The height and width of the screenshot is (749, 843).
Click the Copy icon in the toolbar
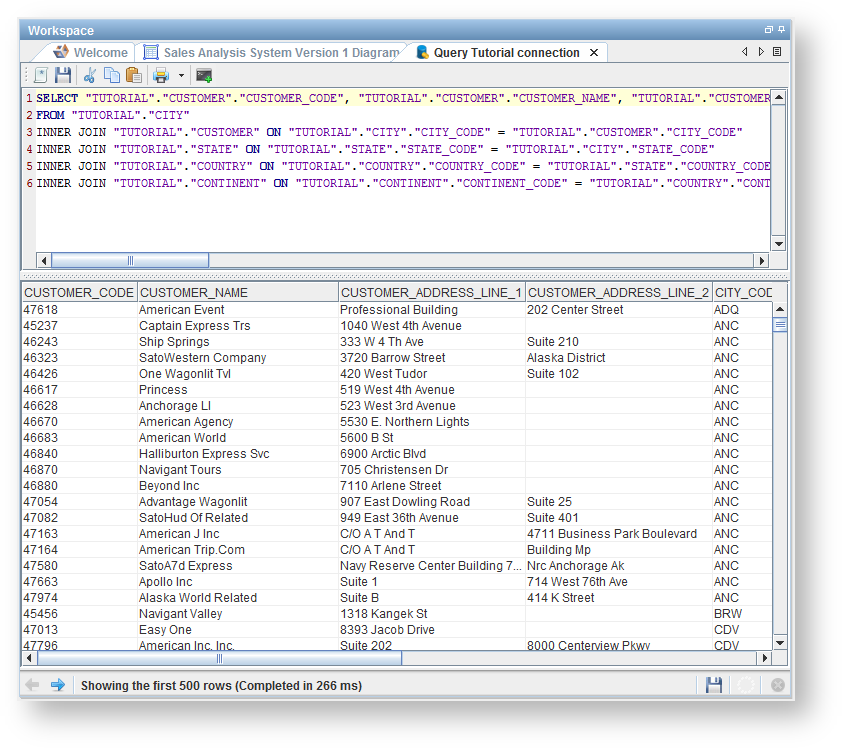tap(112, 75)
